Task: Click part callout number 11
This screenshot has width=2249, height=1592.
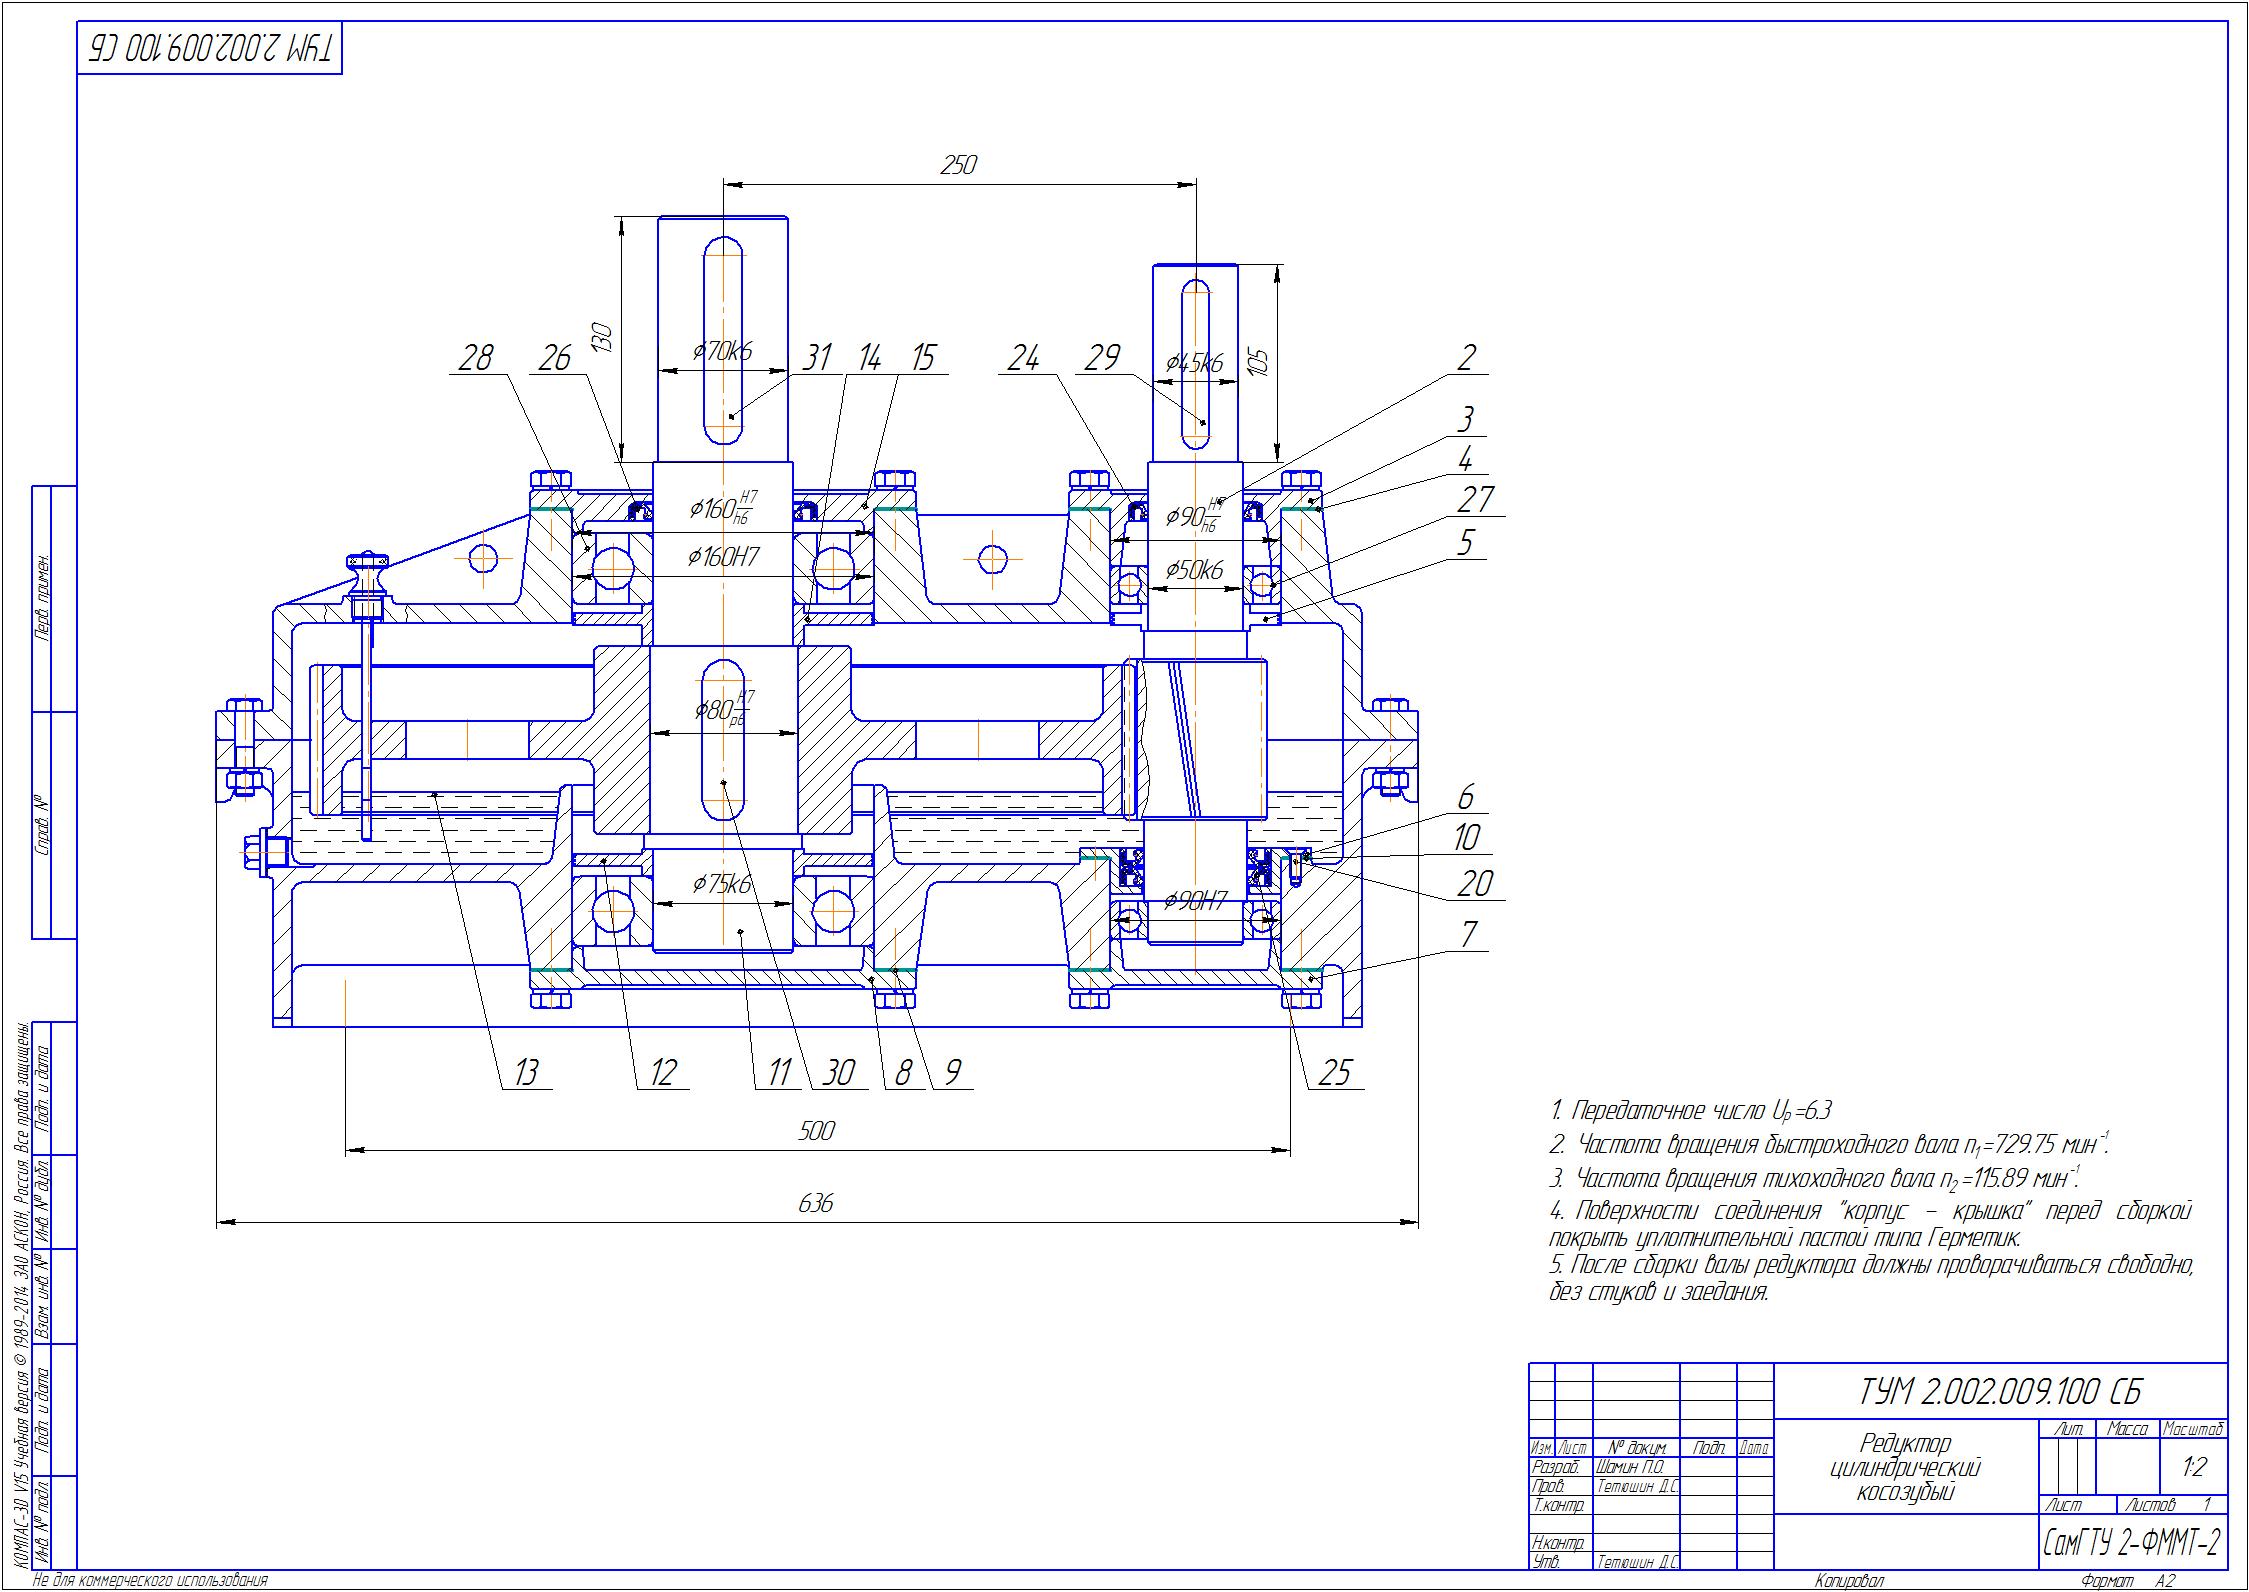Action: (x=779, y=1073)
